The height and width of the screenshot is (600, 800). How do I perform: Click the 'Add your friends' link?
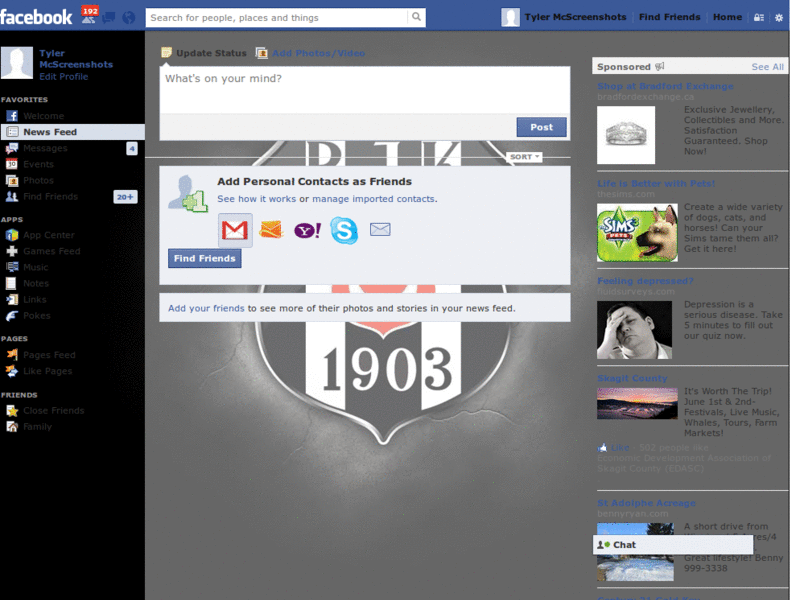[x=206, y=309]
